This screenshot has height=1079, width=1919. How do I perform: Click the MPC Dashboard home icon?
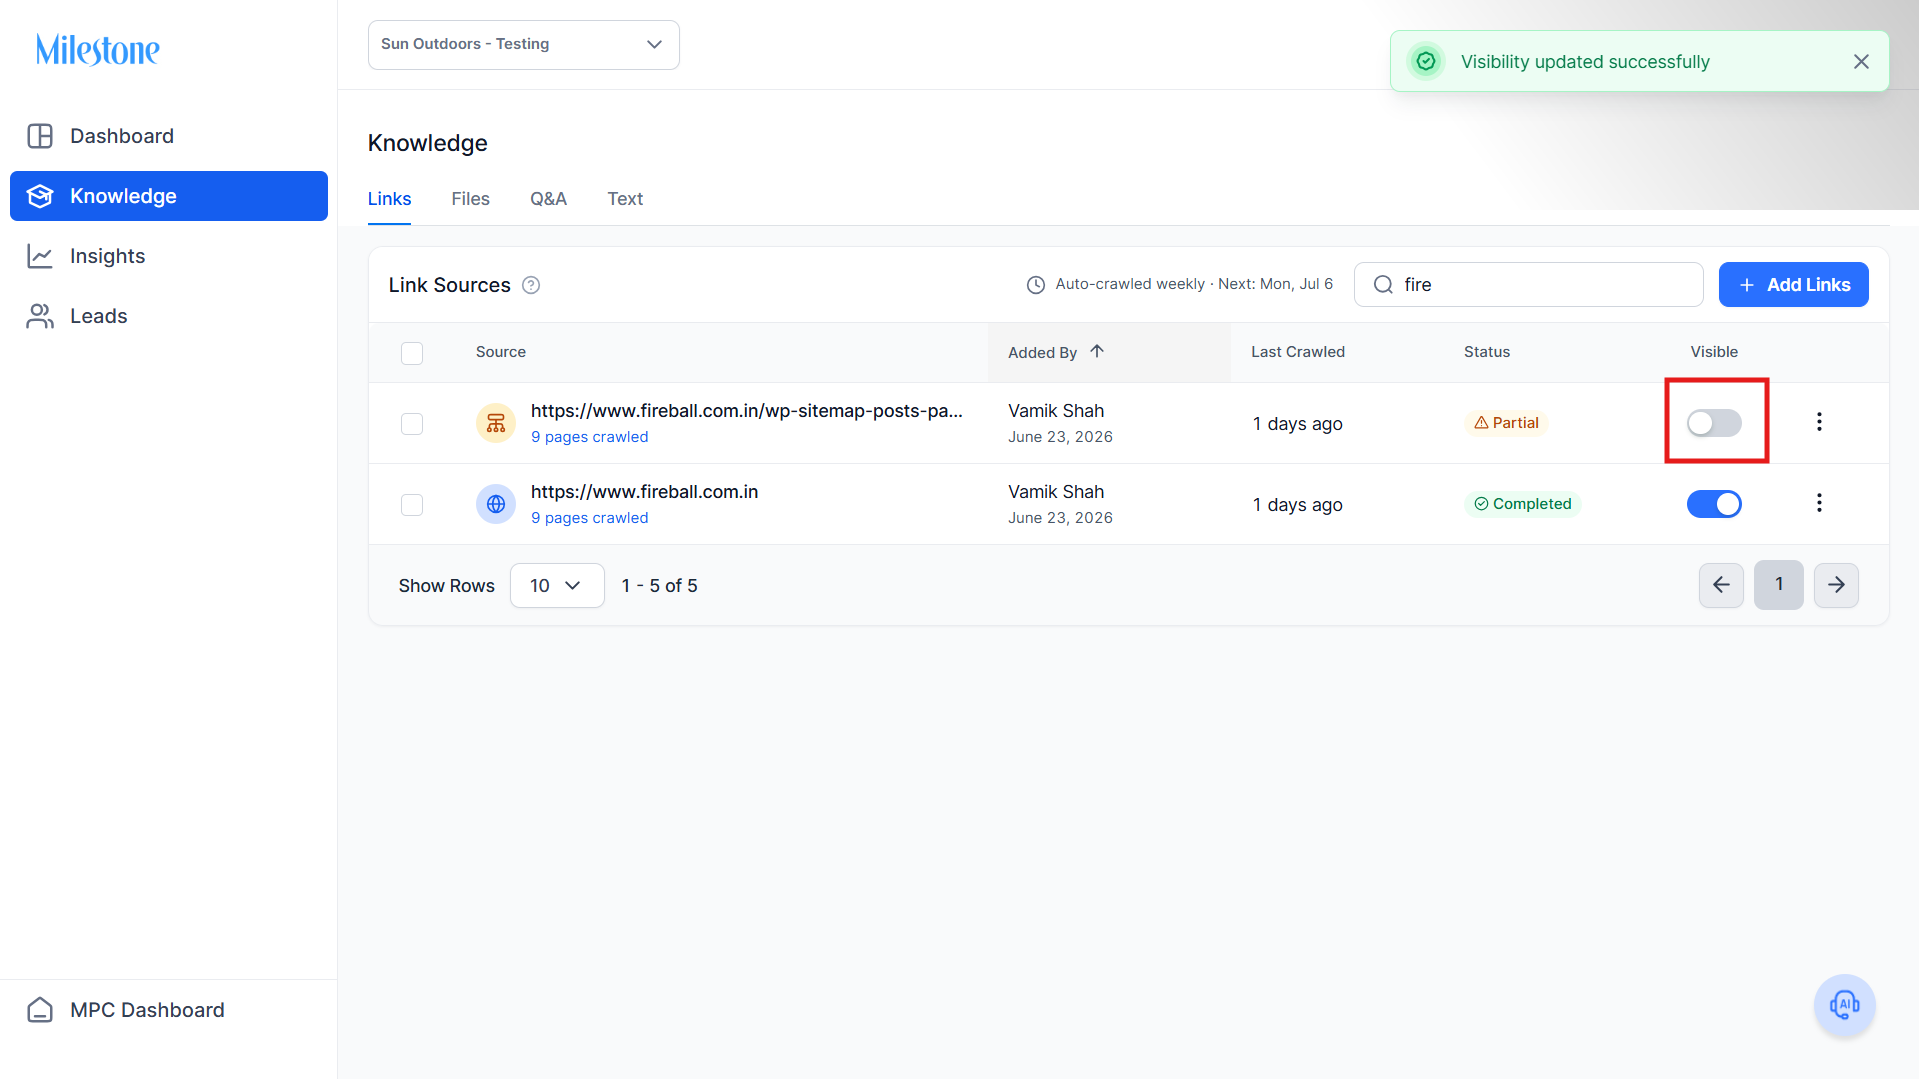tap(40, 1010)
